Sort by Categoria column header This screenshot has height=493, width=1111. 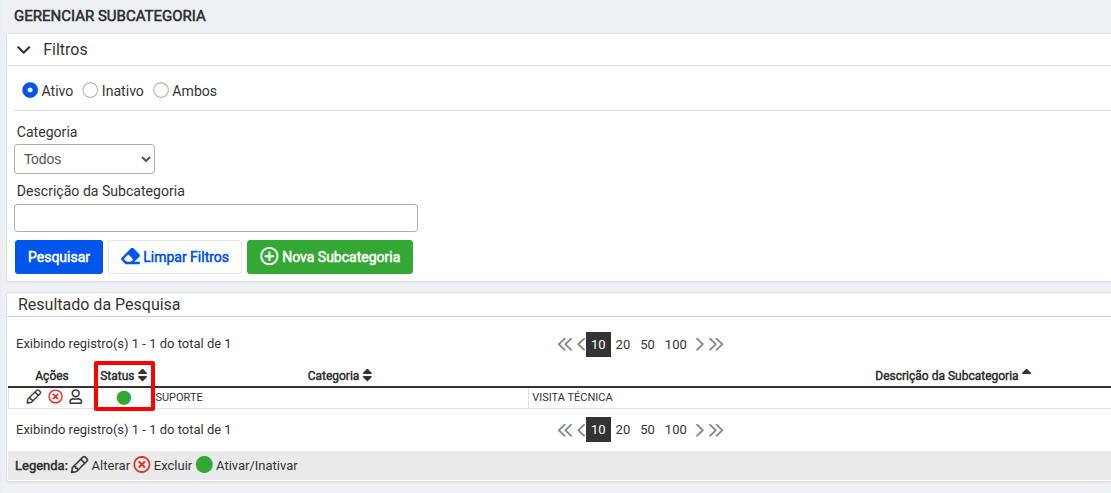[x=339, y=376]
